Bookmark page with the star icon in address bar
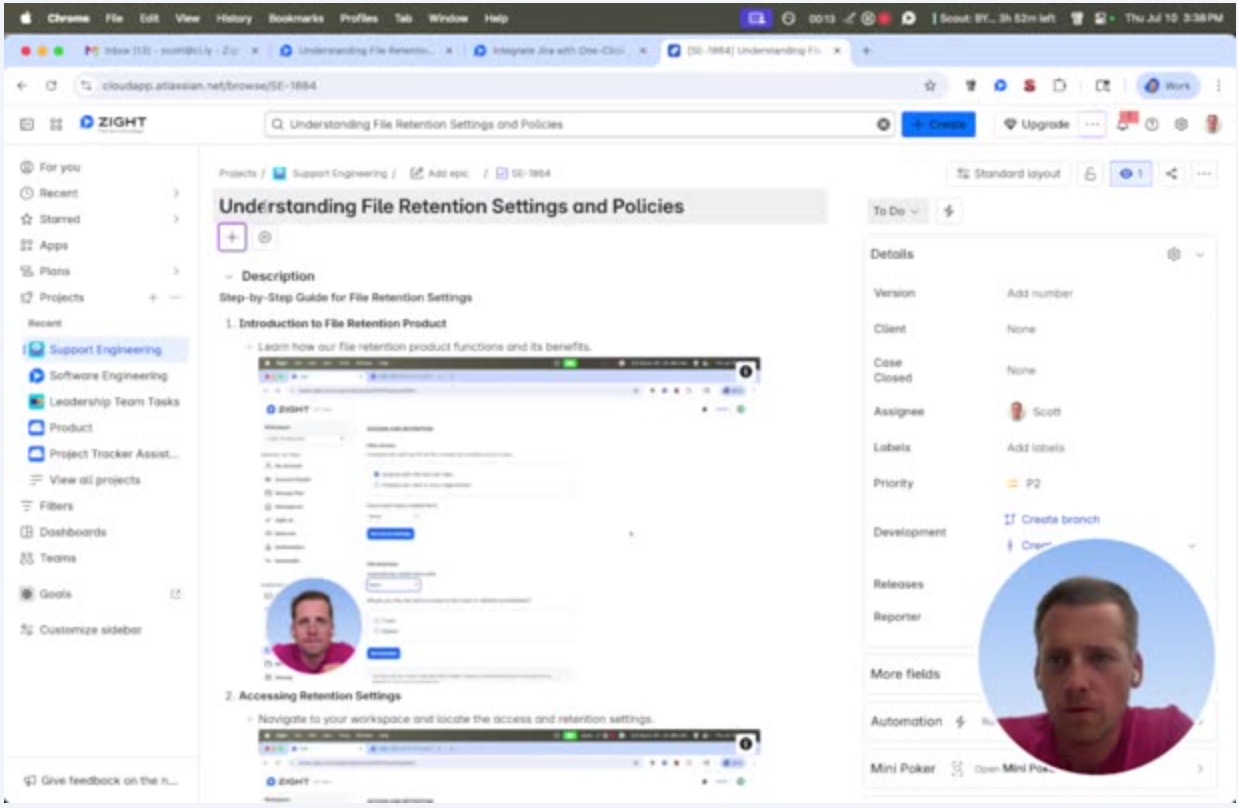 930,86
